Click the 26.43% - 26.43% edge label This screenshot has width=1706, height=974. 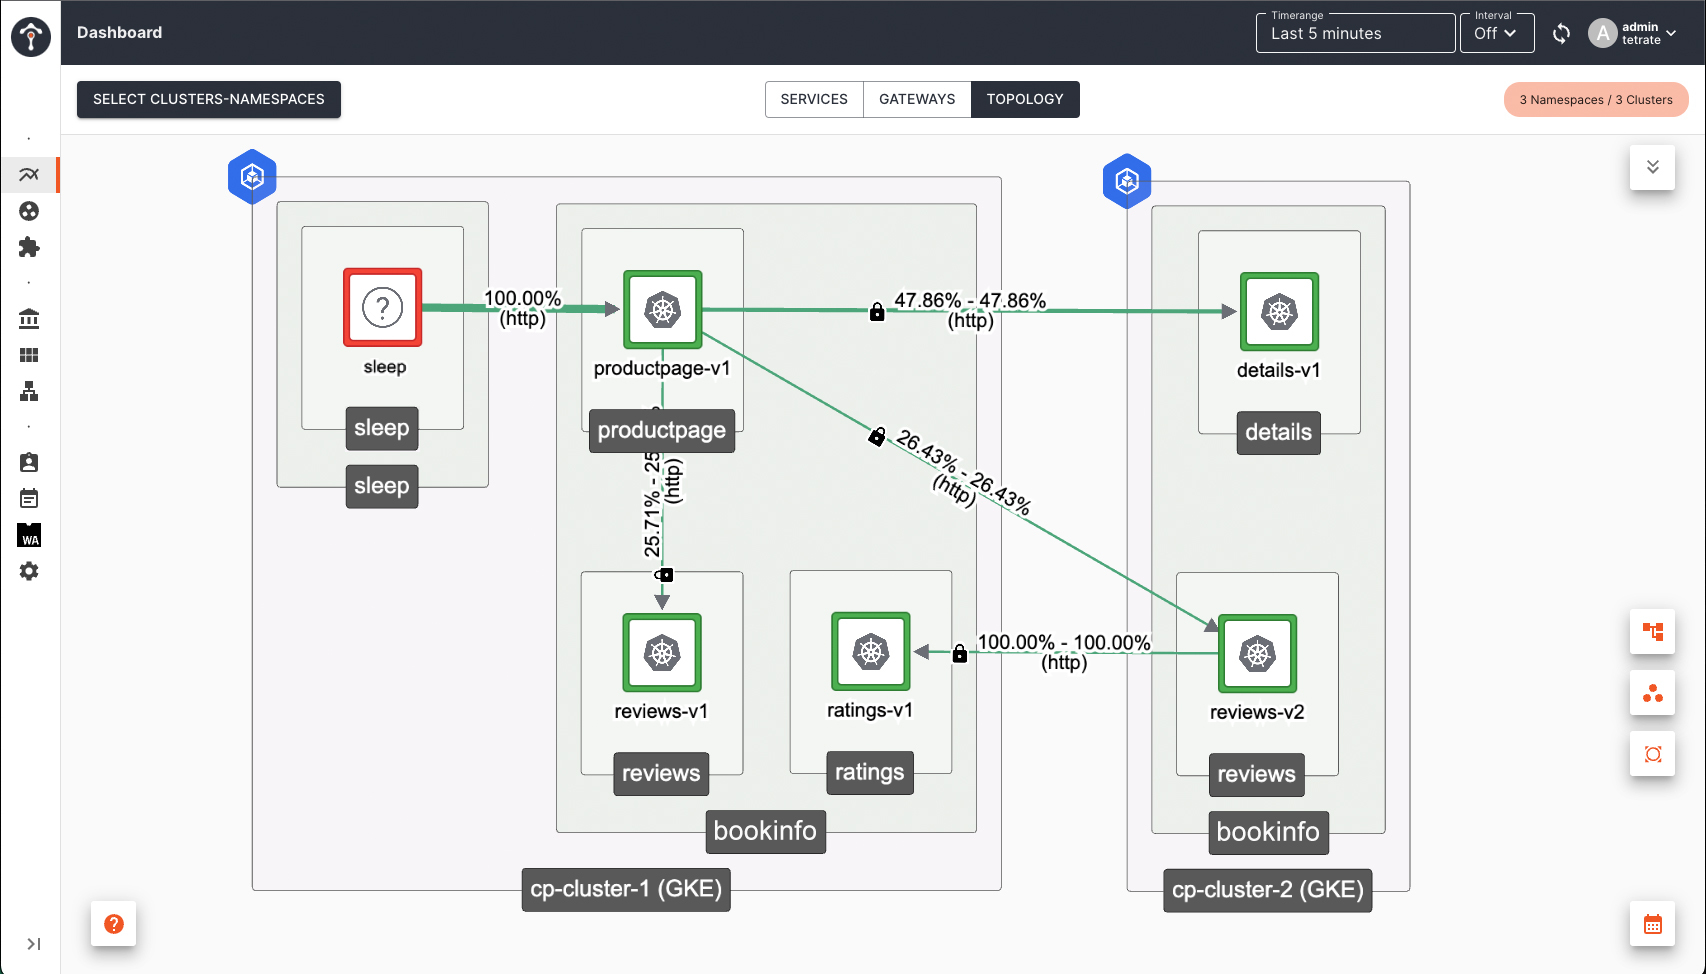(961, 474)
